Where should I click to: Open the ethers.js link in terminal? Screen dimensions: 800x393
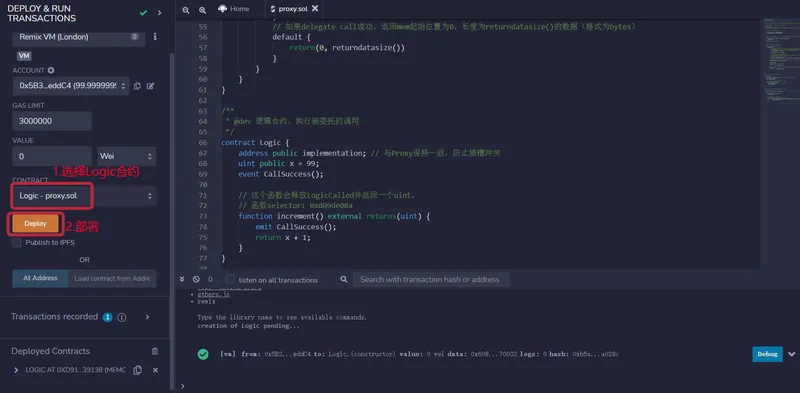213,295
